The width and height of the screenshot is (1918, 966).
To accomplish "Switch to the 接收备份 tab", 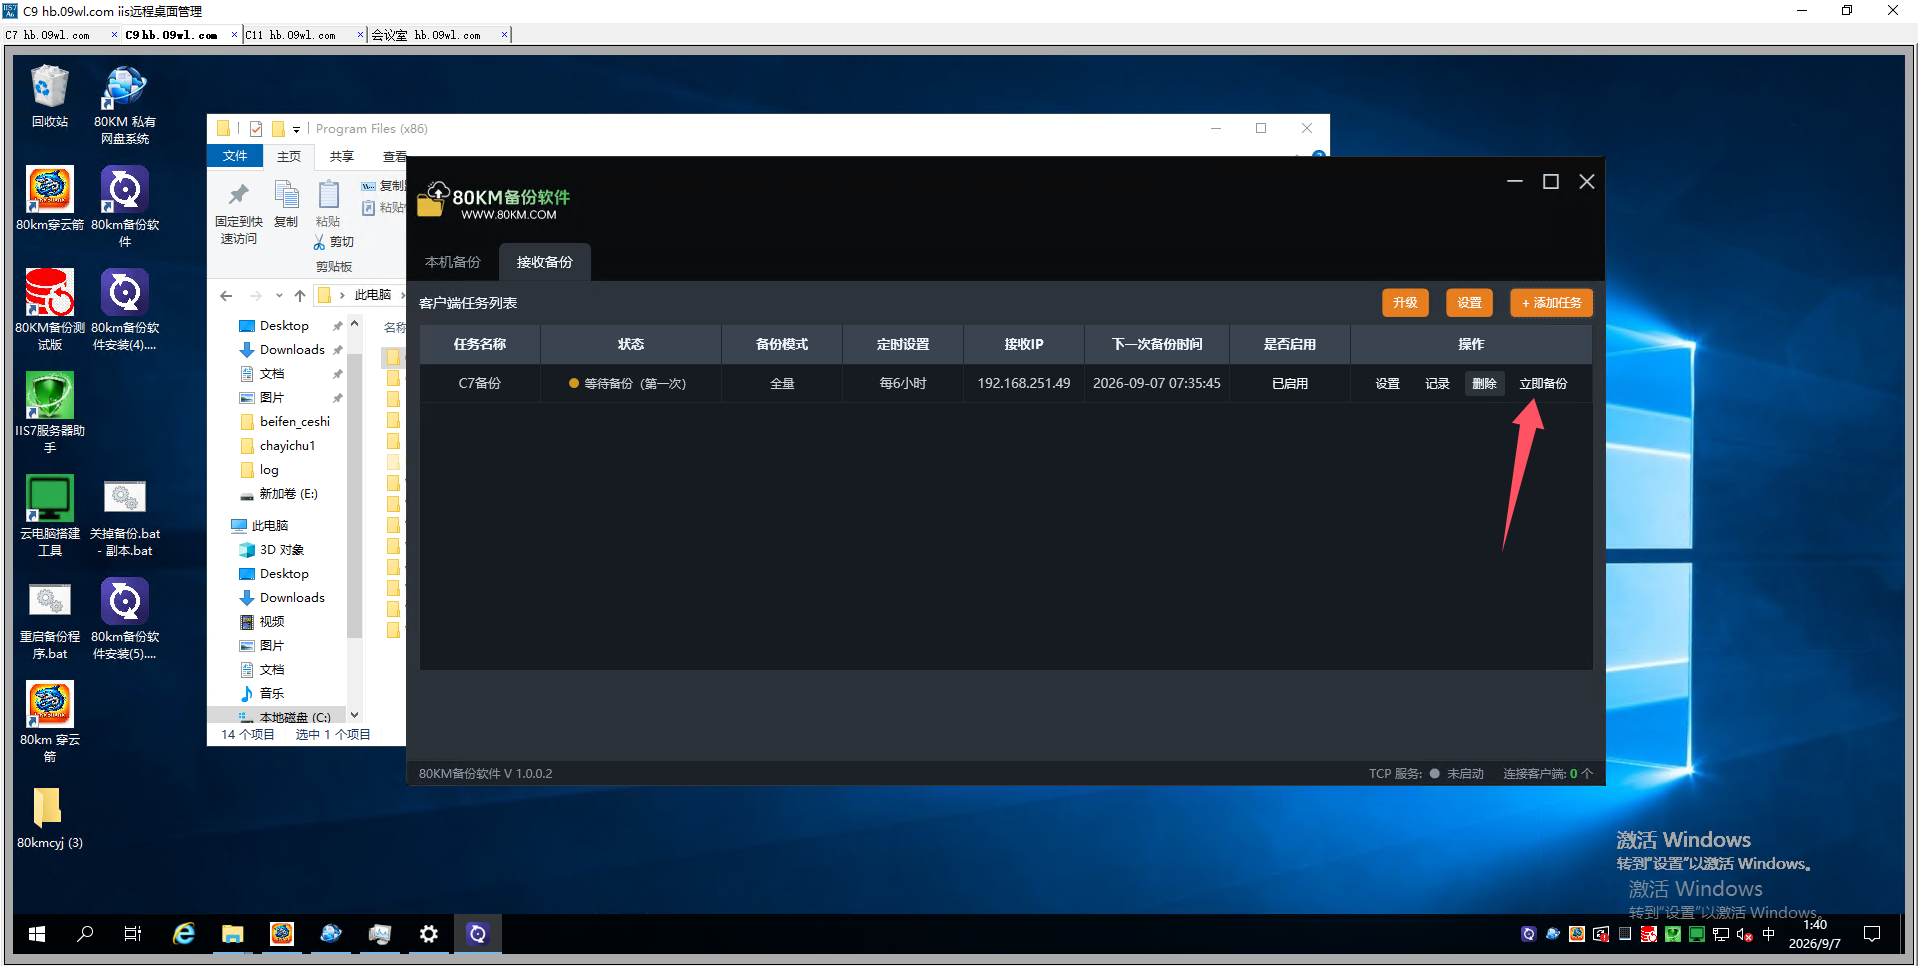I will click(545, 262).
